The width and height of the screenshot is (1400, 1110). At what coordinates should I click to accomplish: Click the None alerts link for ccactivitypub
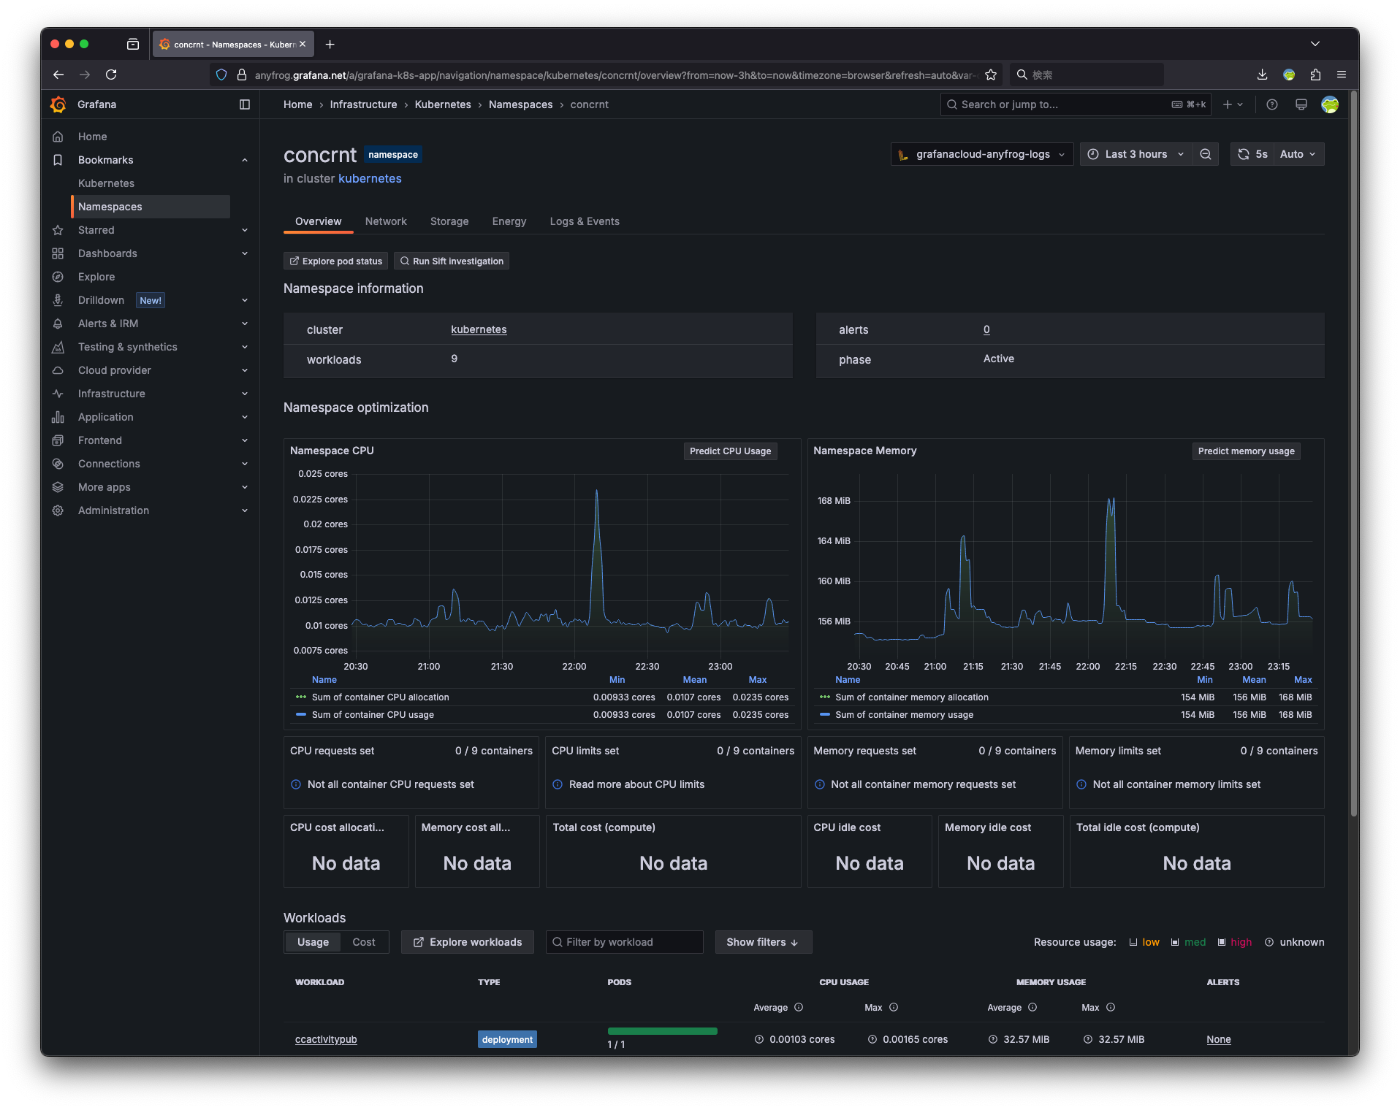pos(1218,1040)
